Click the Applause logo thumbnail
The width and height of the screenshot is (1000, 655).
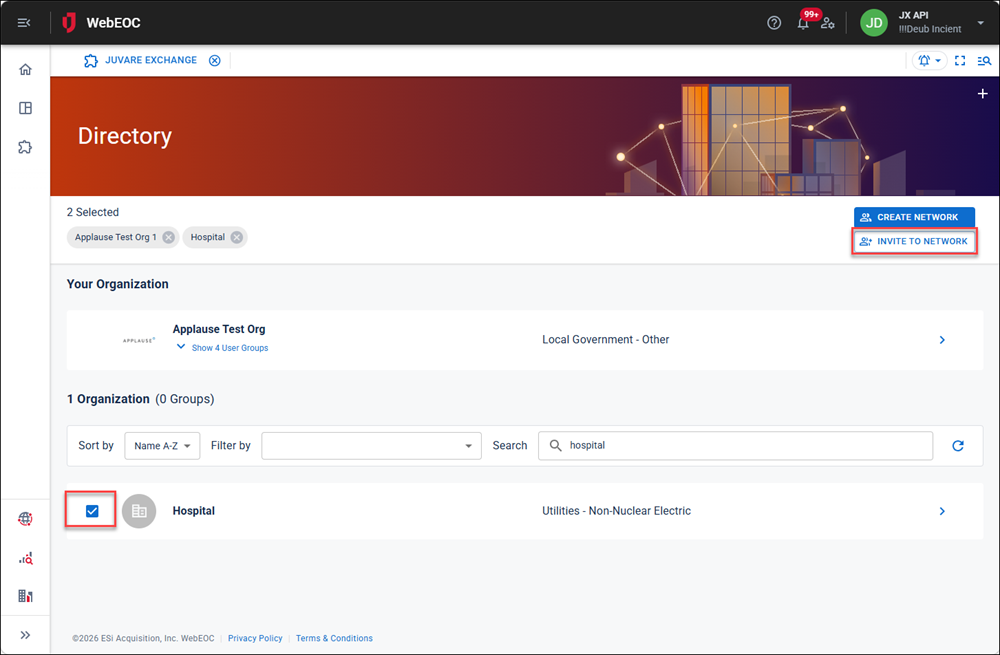point(138,341)
